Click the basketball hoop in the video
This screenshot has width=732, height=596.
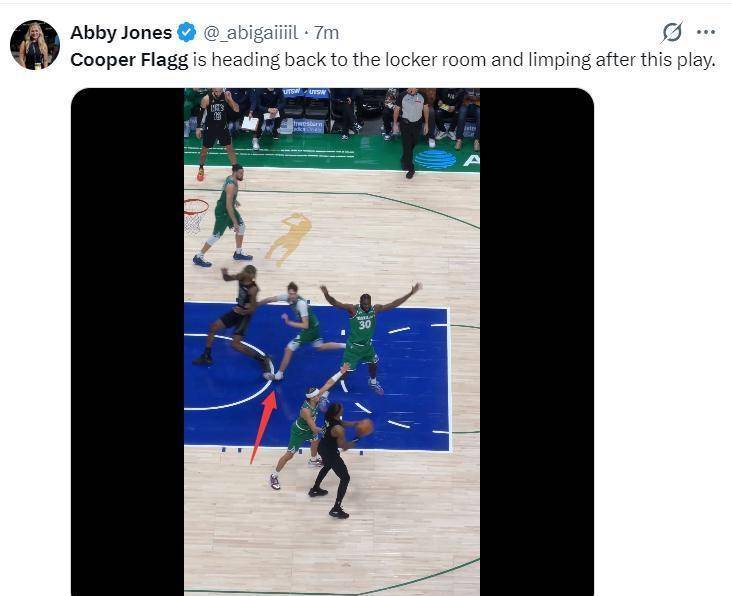coord(195,216)
